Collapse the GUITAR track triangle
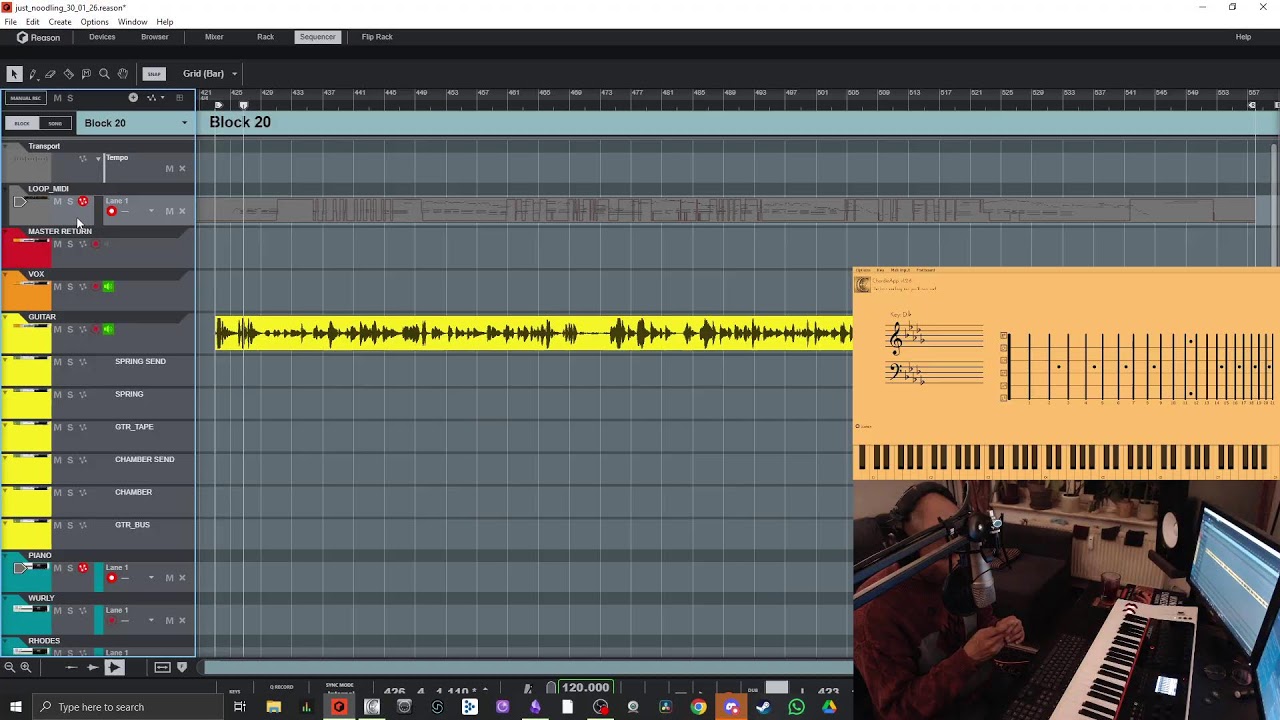The height and width of the screenshot is (720, 1280). (x=7, y=317)
